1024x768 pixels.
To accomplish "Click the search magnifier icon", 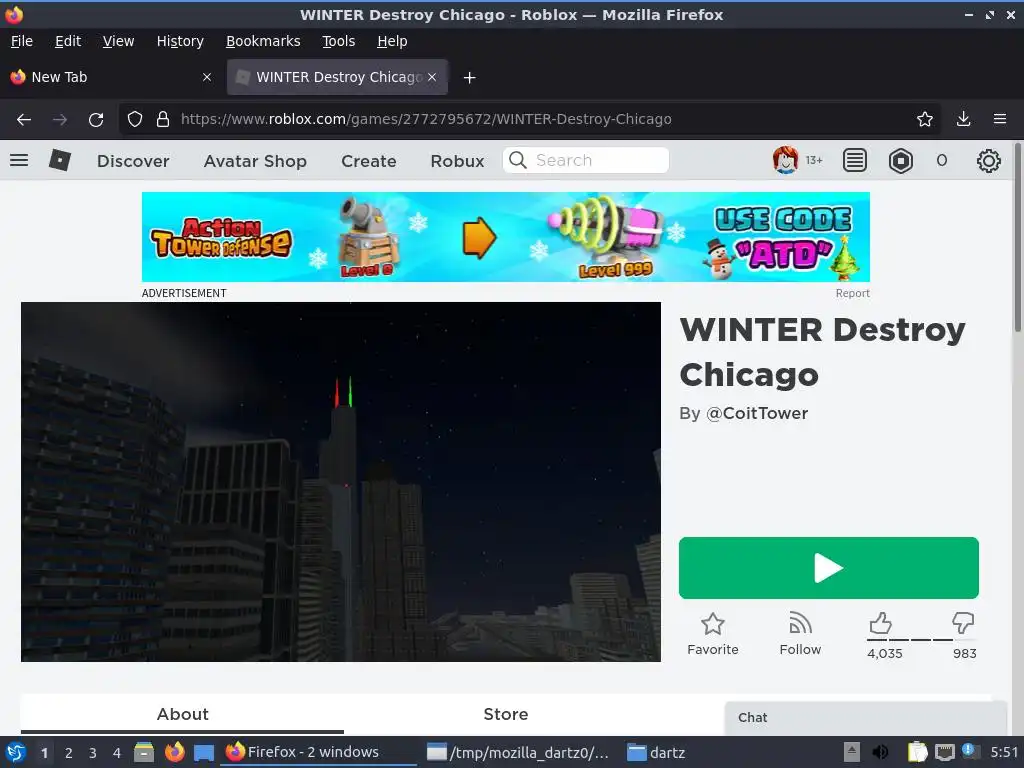I will tap(518, 160).
